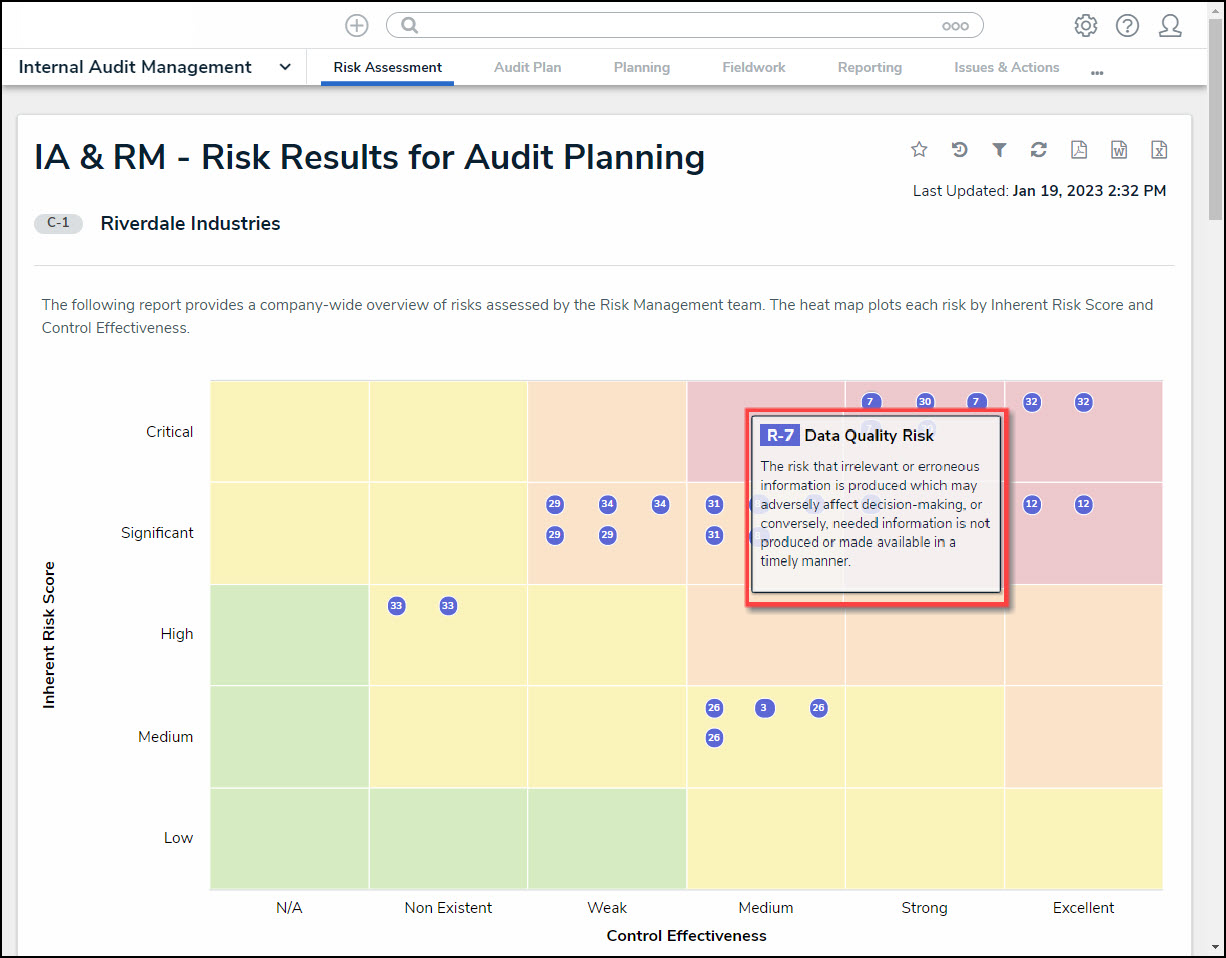This screenshot has height=958, width=1226.
Task: Export report as PDF
Action: pyautogui.click(x=1079, y=150)
